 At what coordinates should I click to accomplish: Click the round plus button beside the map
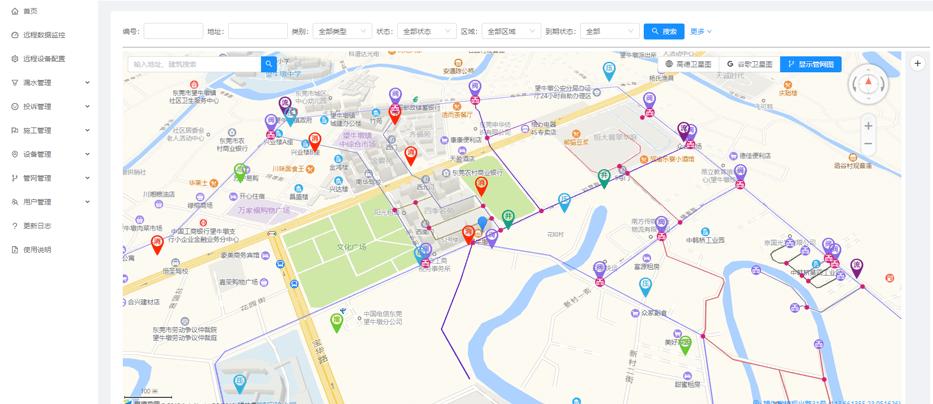[x=917, y=62]
